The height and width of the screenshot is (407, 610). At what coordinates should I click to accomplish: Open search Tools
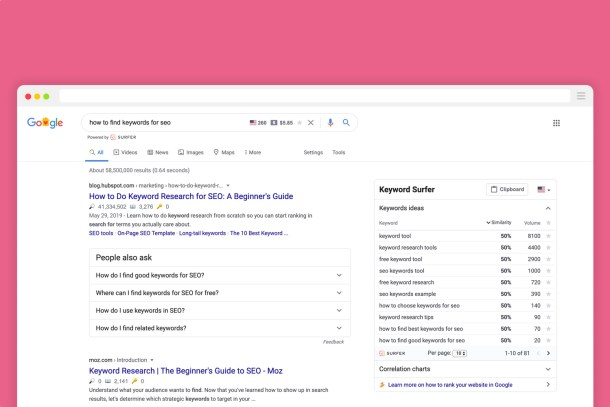pyautogui.click(x=338, y=153)
